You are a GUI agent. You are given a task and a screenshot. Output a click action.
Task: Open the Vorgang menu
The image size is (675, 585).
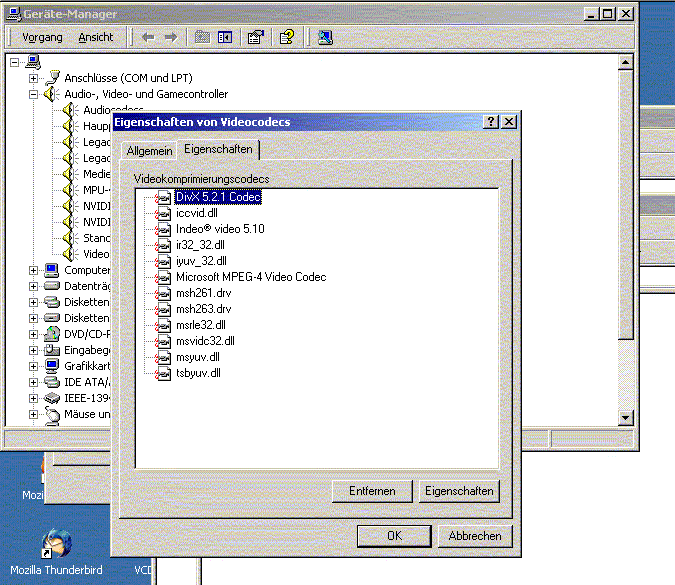tap(42, 37)
